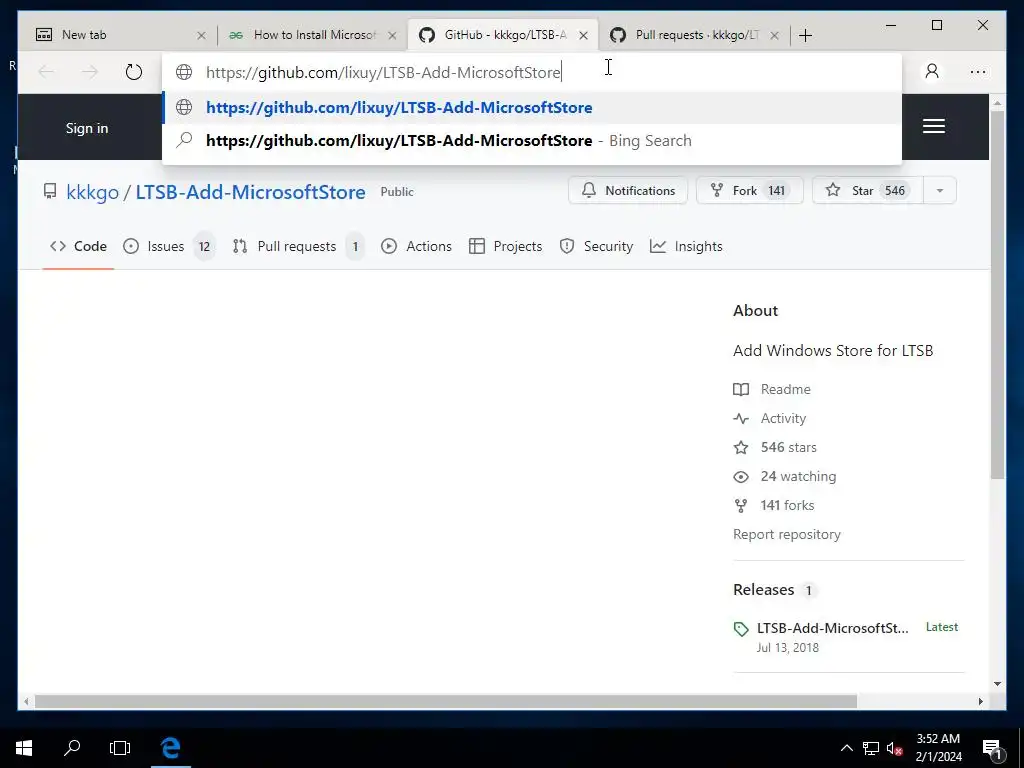Open the Insights tab
This screenshot has height=768, width=1024.
[x=686, y=246]
